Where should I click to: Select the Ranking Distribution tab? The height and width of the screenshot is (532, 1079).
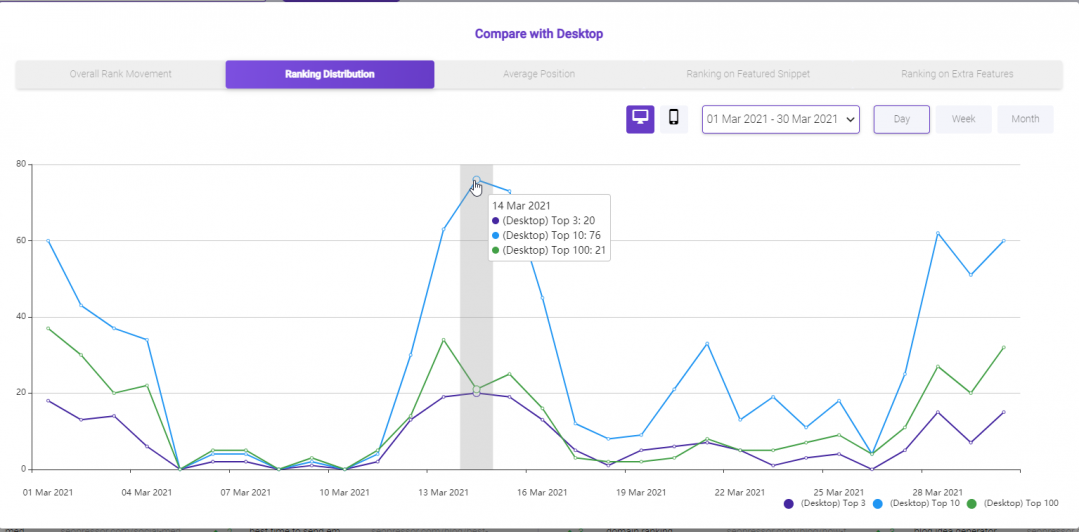pos(330,74)
